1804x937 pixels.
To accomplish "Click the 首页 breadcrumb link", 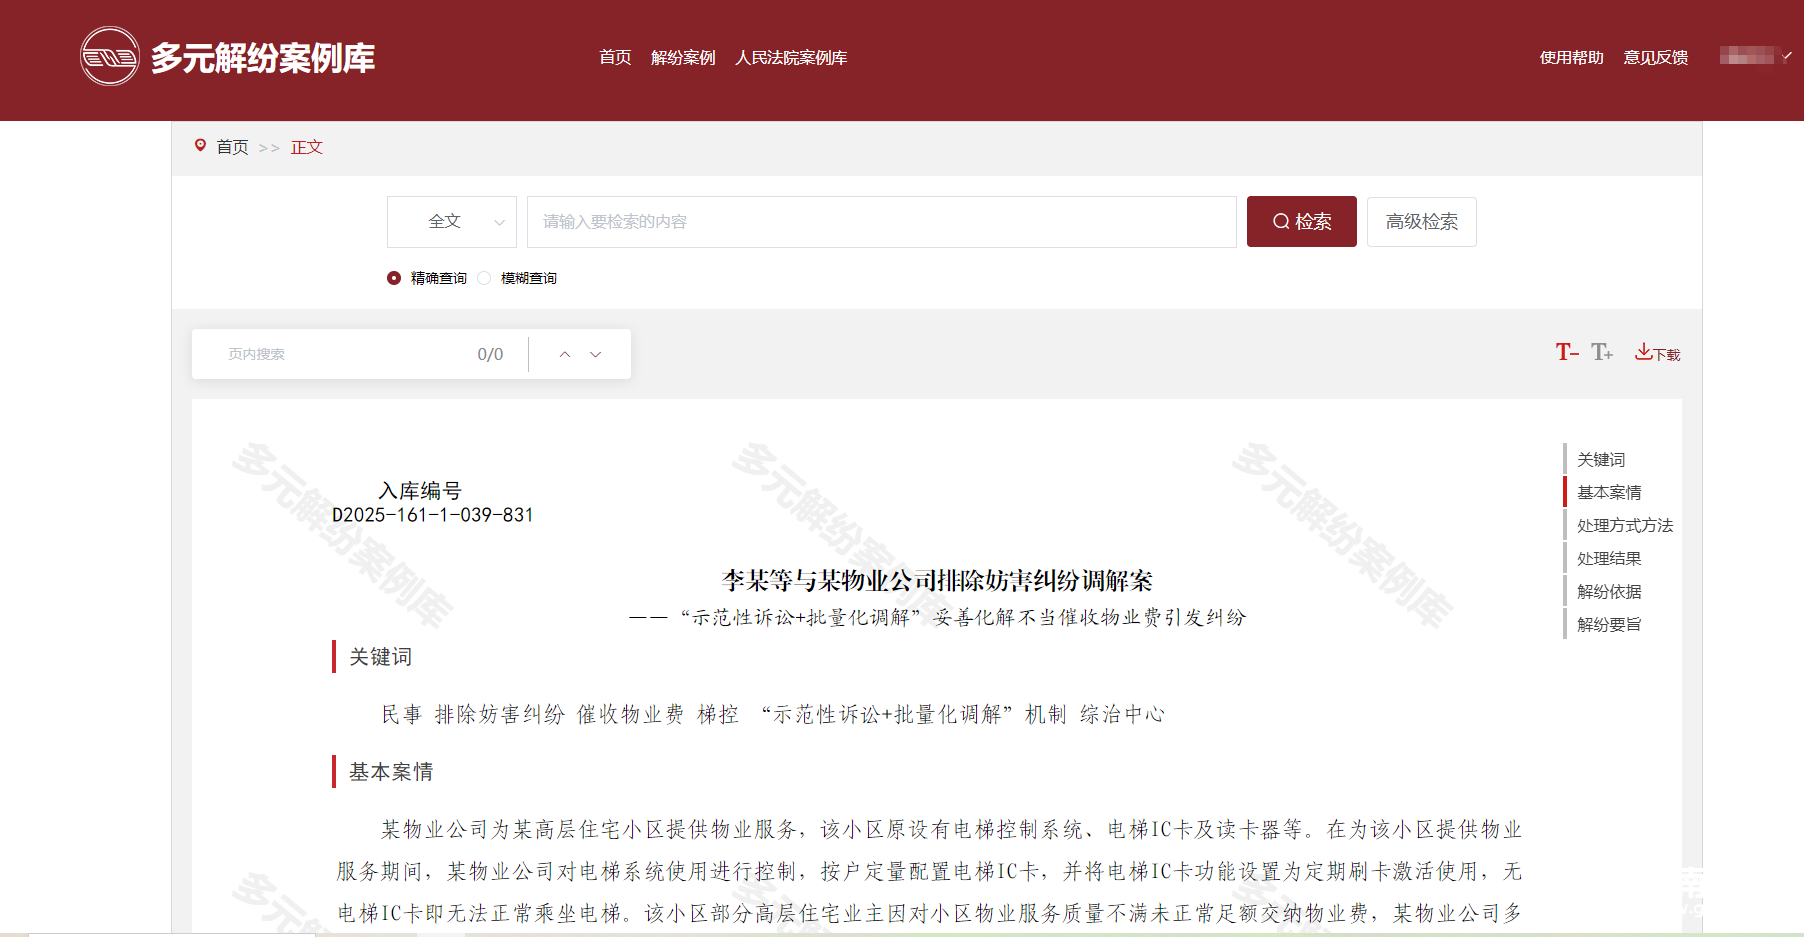I will coord(232,147).
